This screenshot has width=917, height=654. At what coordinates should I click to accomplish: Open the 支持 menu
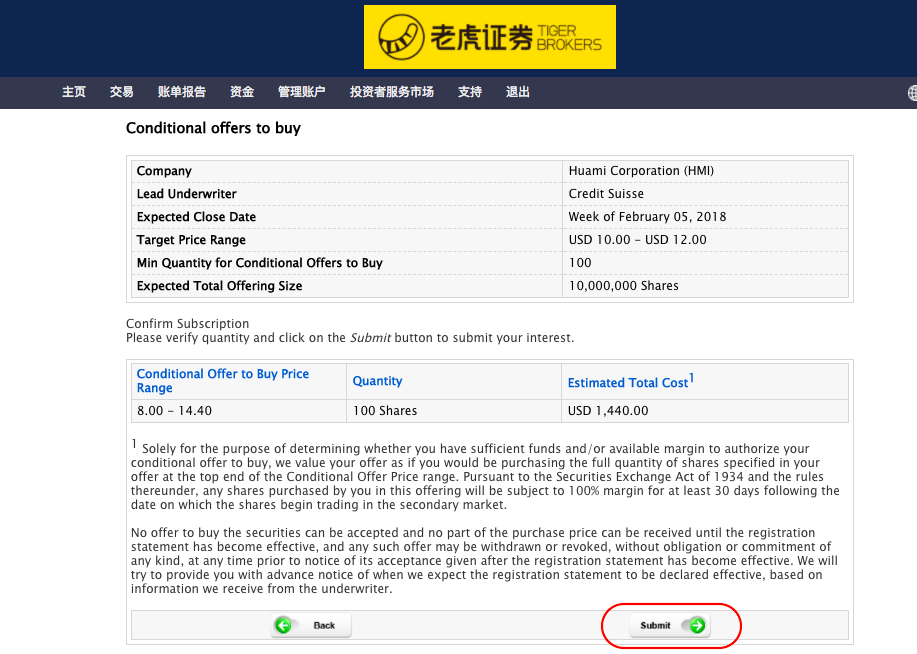470,92
